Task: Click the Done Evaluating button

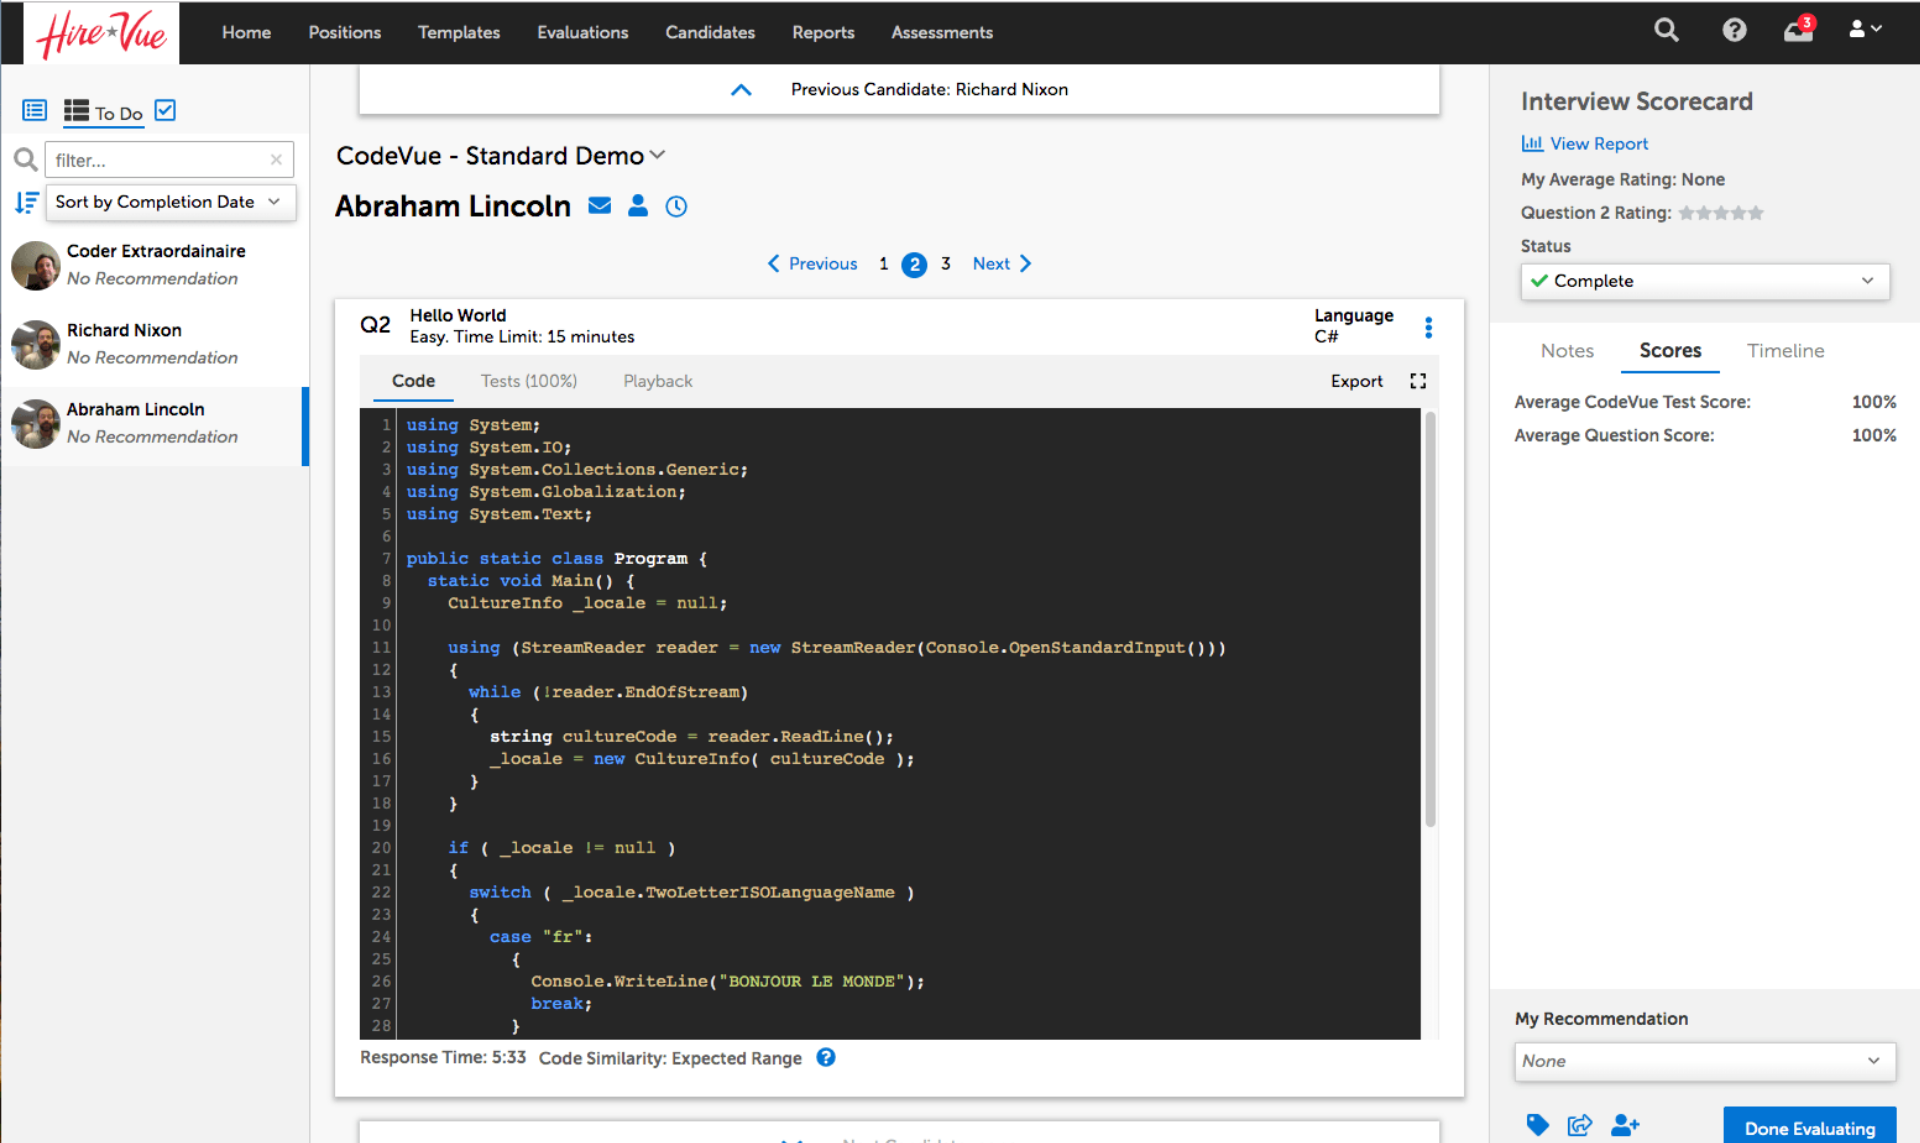Action: (x=1809, y=1128)
